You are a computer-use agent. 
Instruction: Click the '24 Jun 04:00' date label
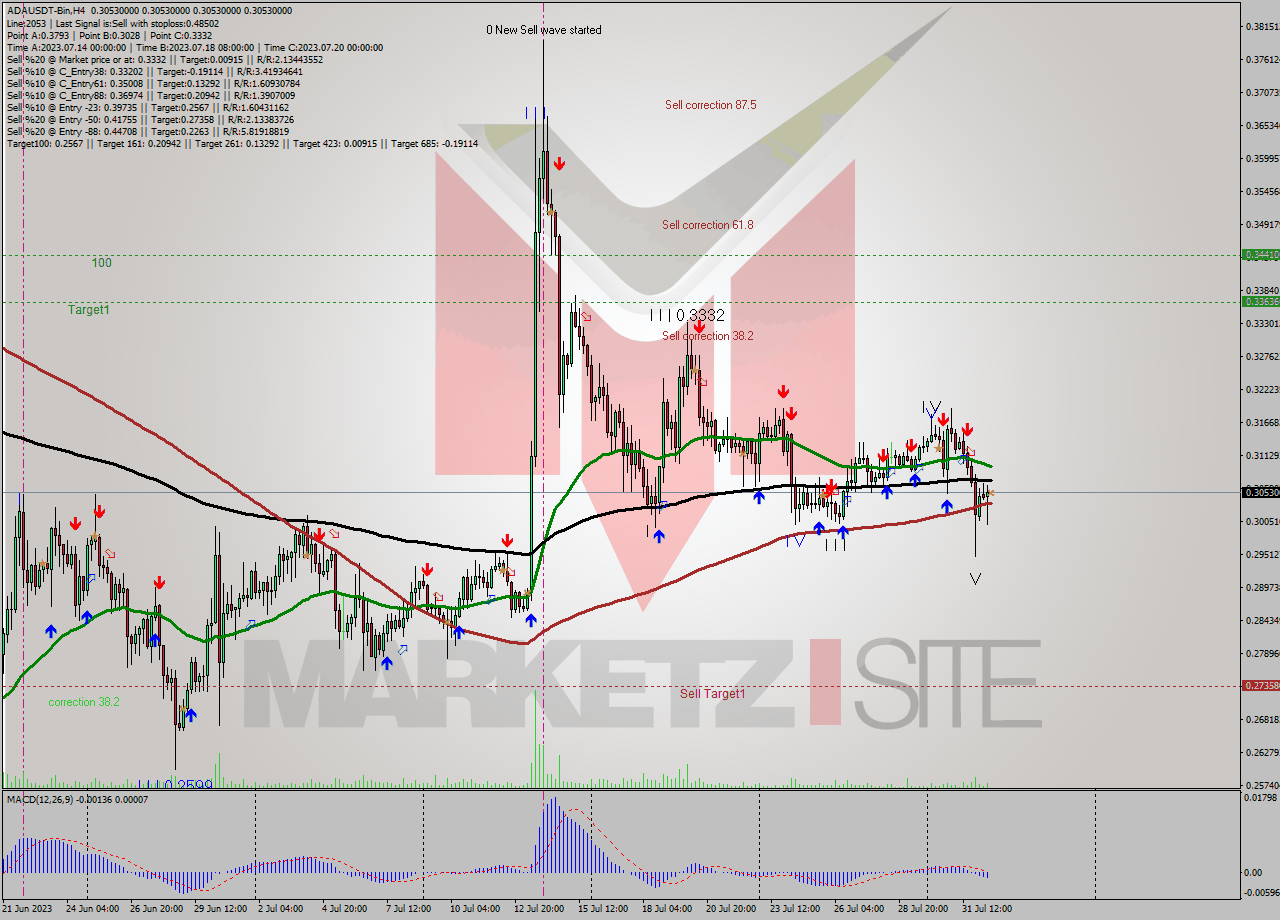93,909
